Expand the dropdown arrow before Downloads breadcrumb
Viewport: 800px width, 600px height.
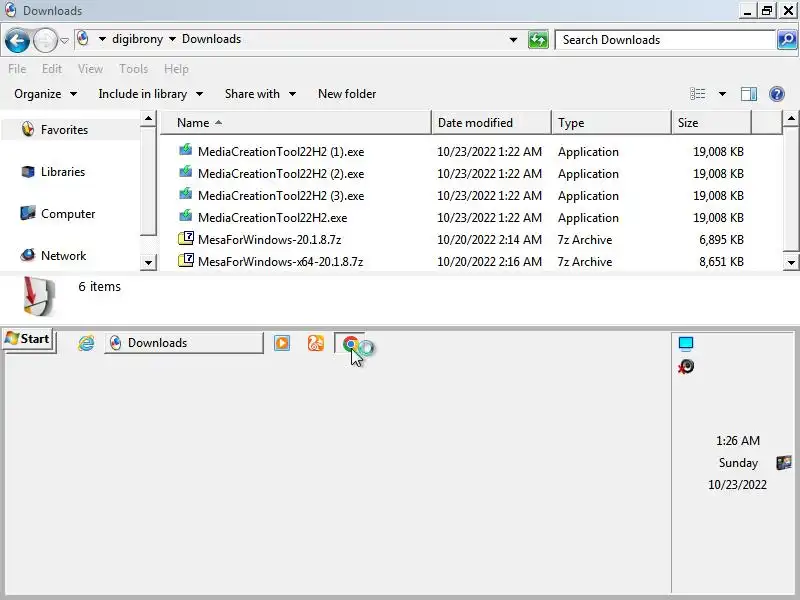[x=172, y=39]
